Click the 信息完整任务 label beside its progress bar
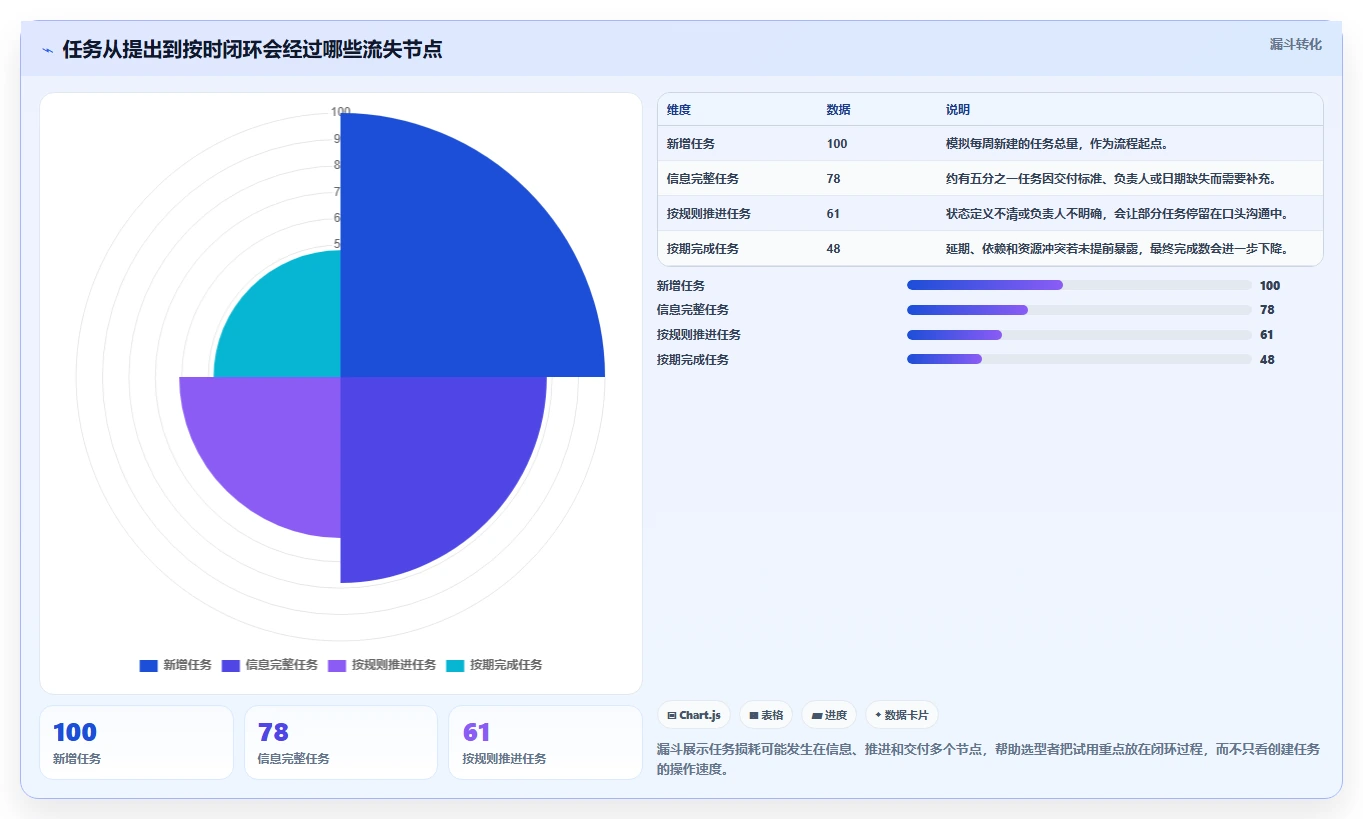The width and height of the screenshot is (1363, 819). pyautogui.click(x=693, y=310)
